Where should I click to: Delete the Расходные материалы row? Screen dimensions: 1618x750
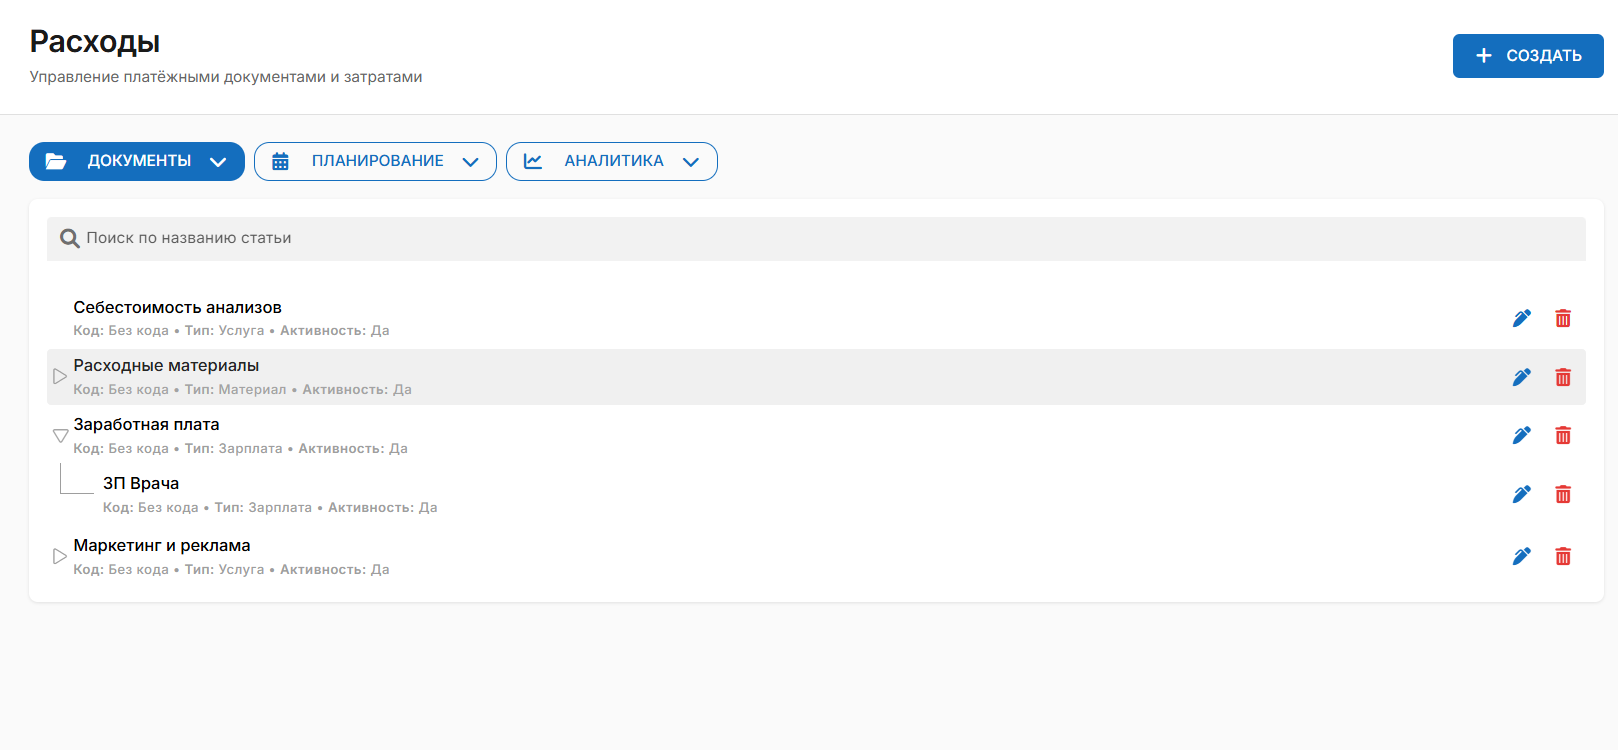pyautogui.click(x=1562, y=377)
